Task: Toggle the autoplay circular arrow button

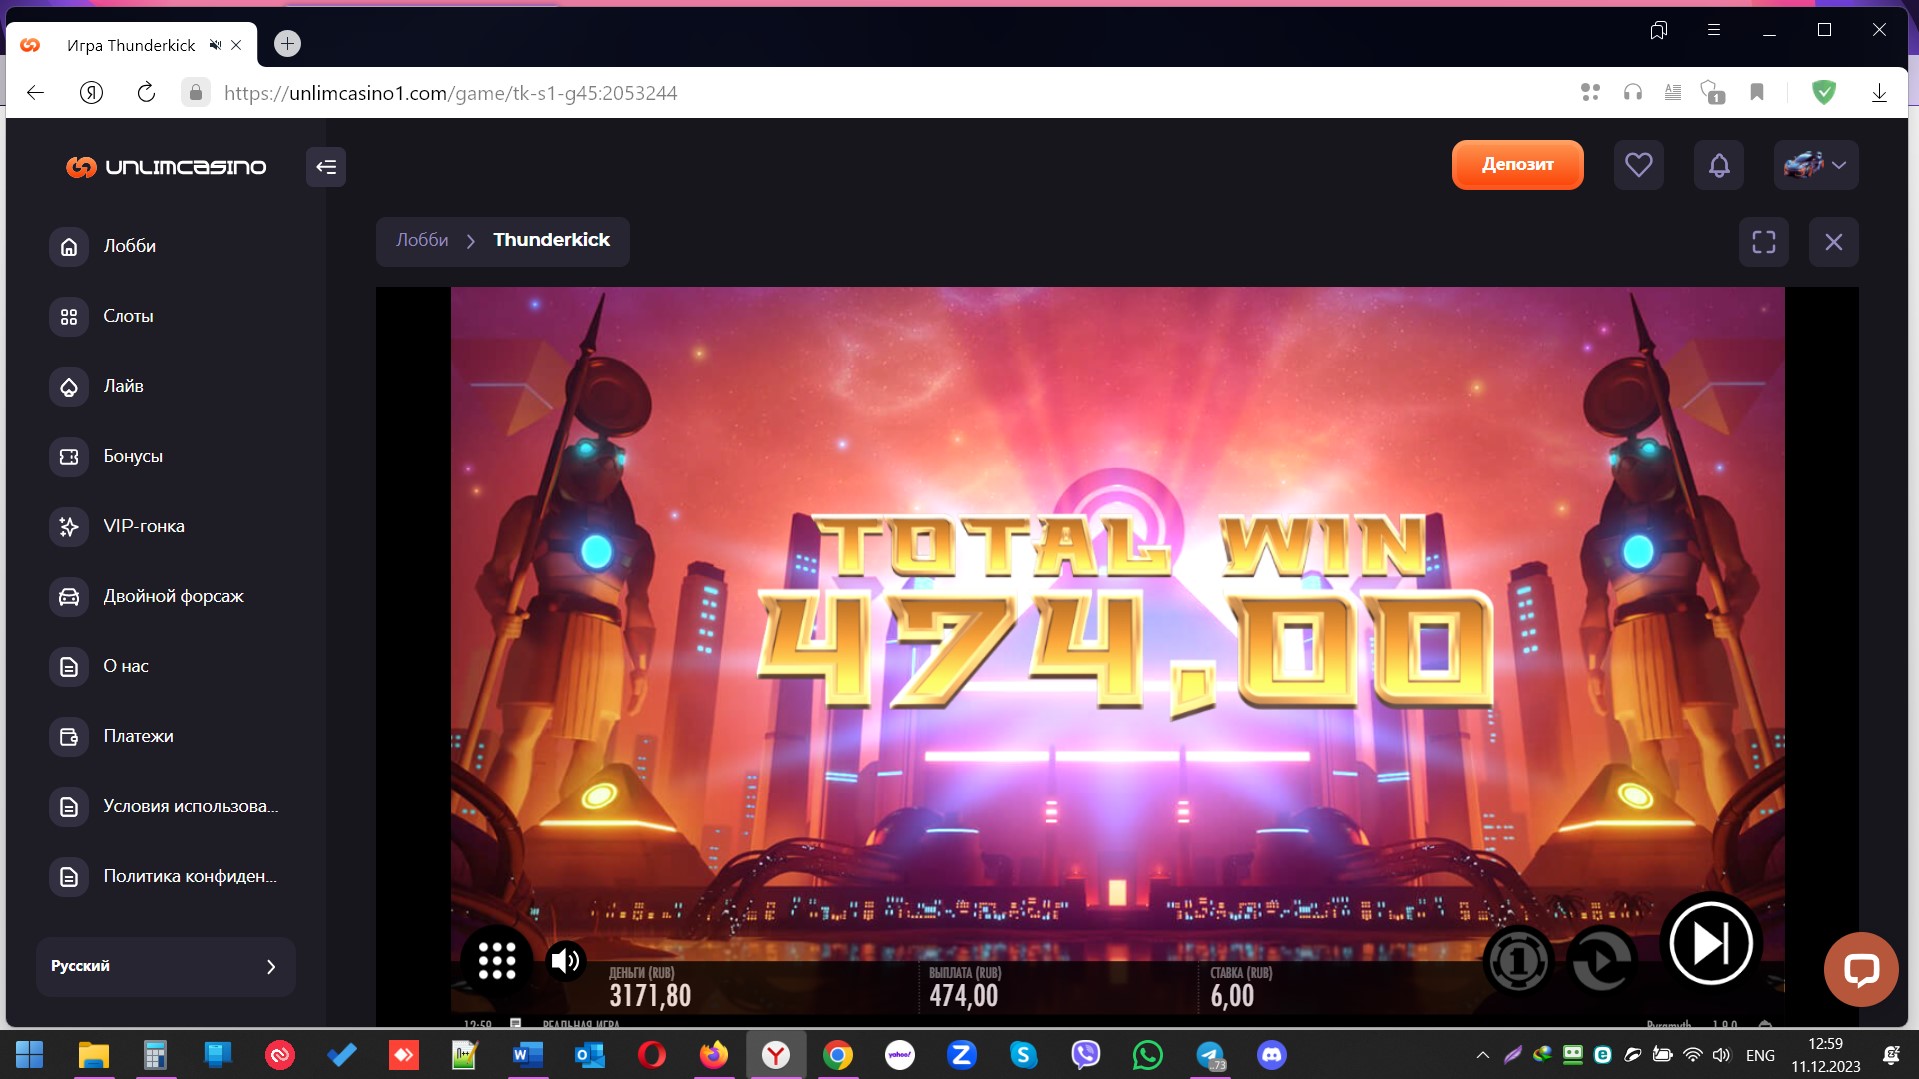Action: [1601, 962]
